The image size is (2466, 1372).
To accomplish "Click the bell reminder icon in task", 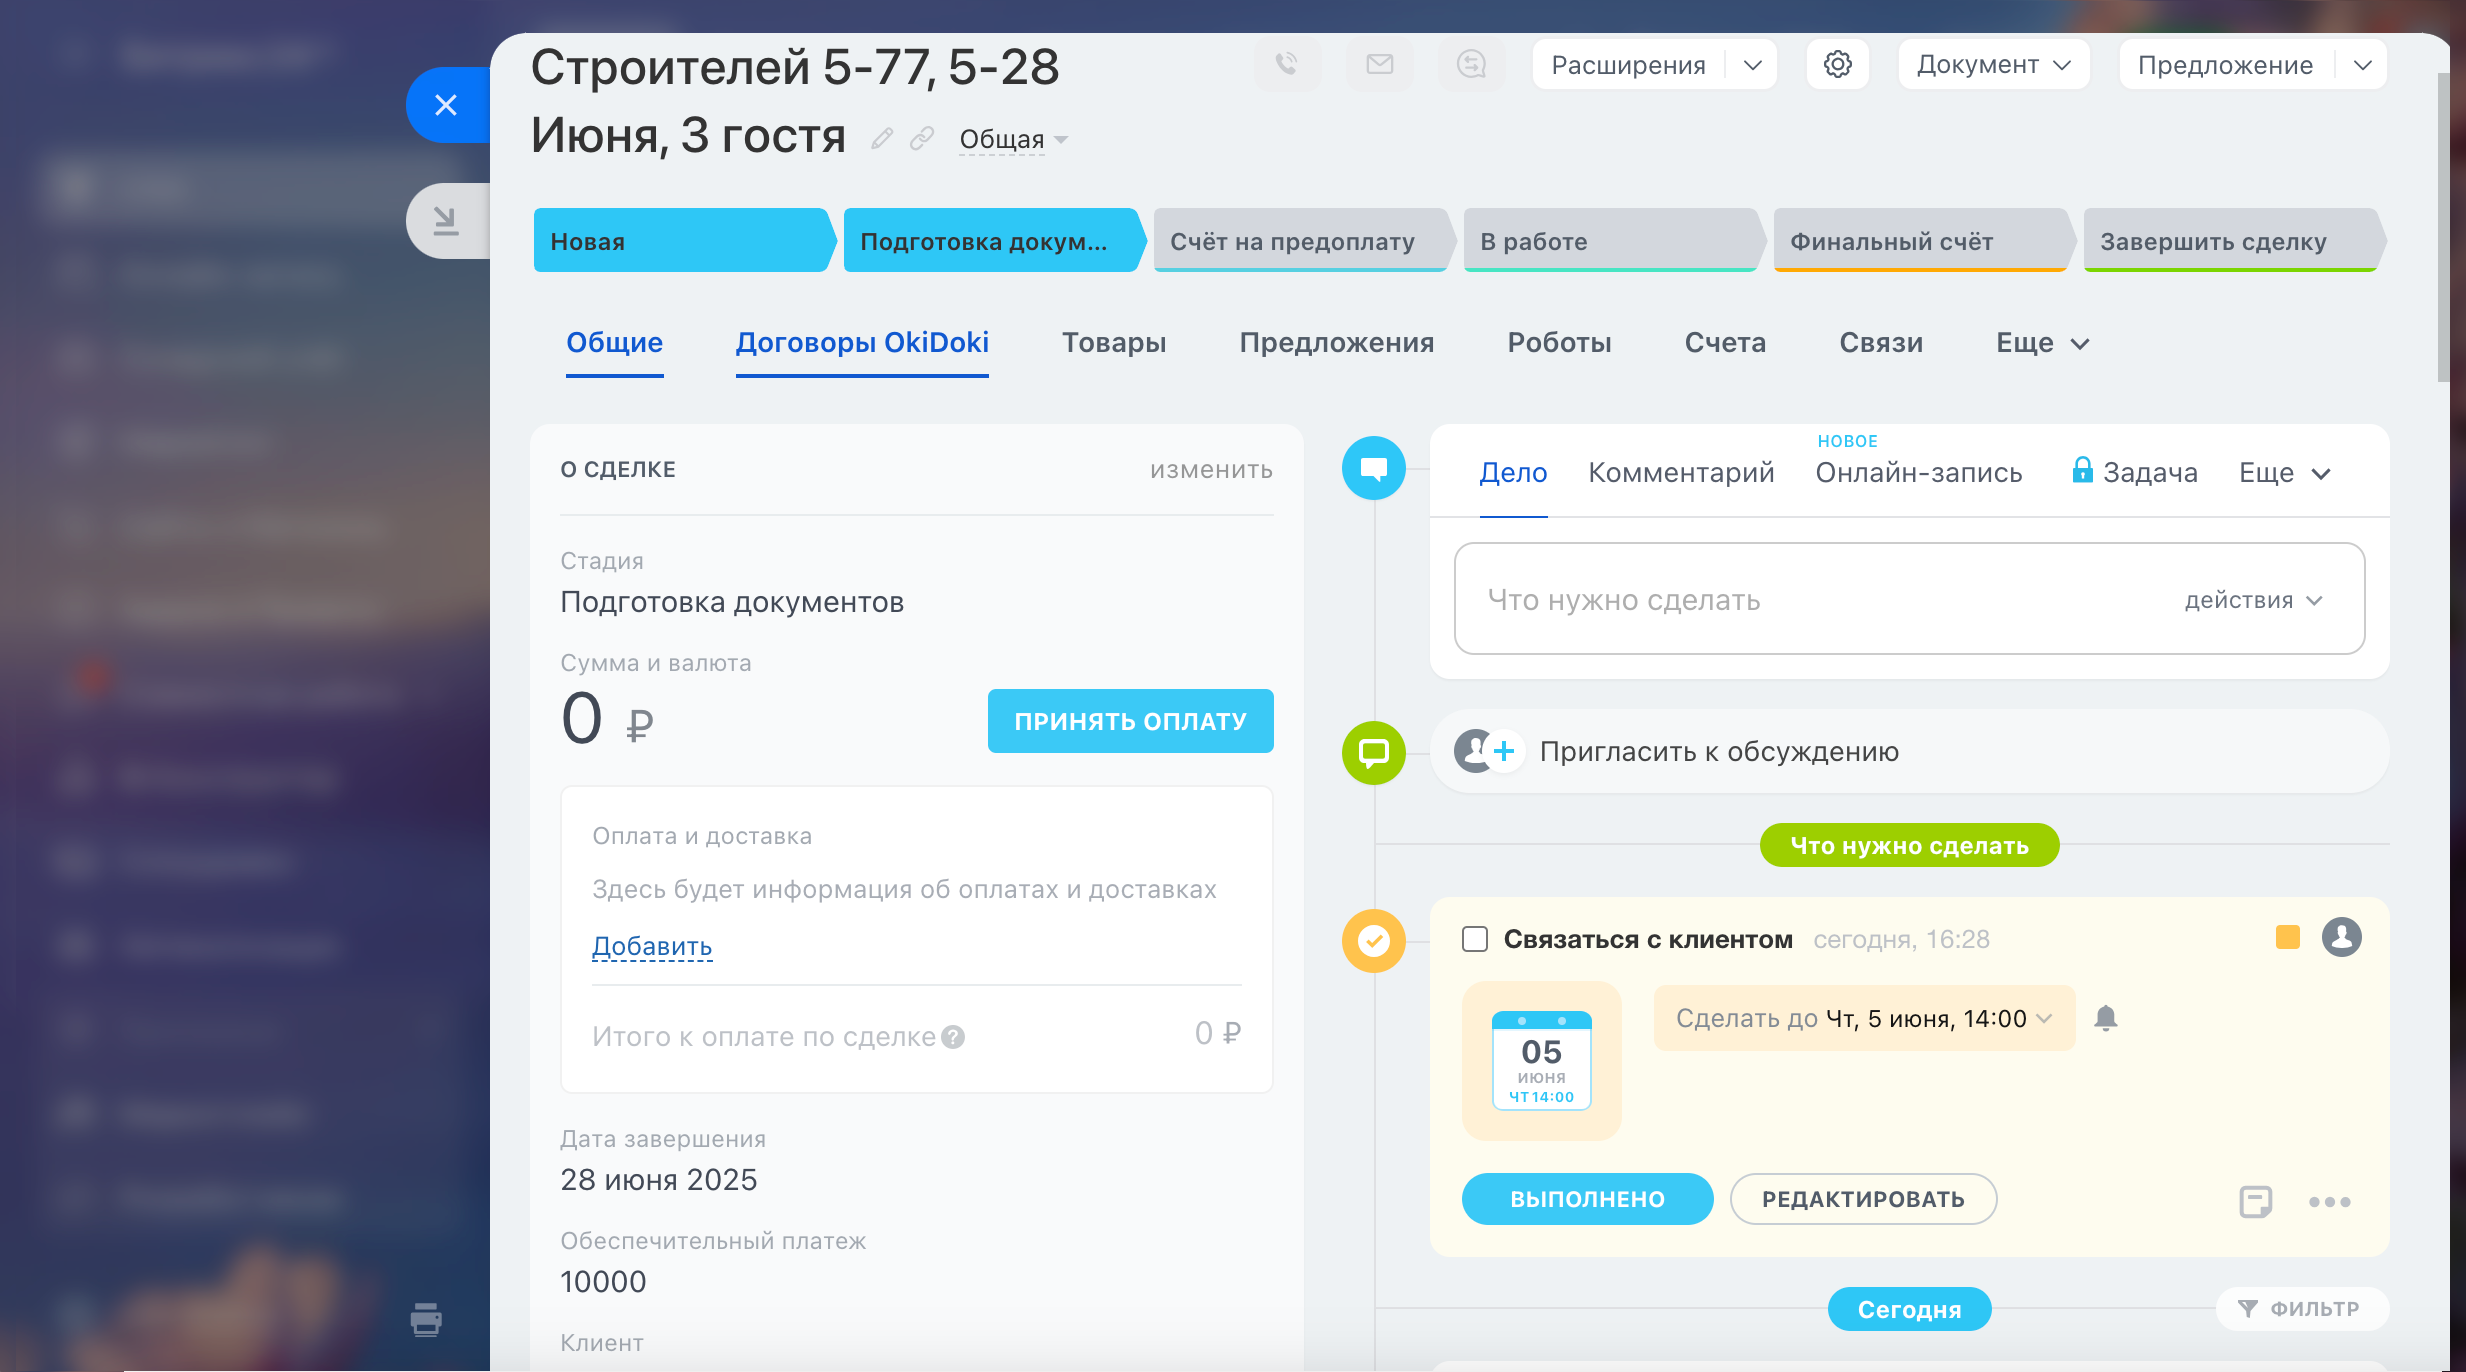I will pyautogui.click(x=2105, y=1018).
